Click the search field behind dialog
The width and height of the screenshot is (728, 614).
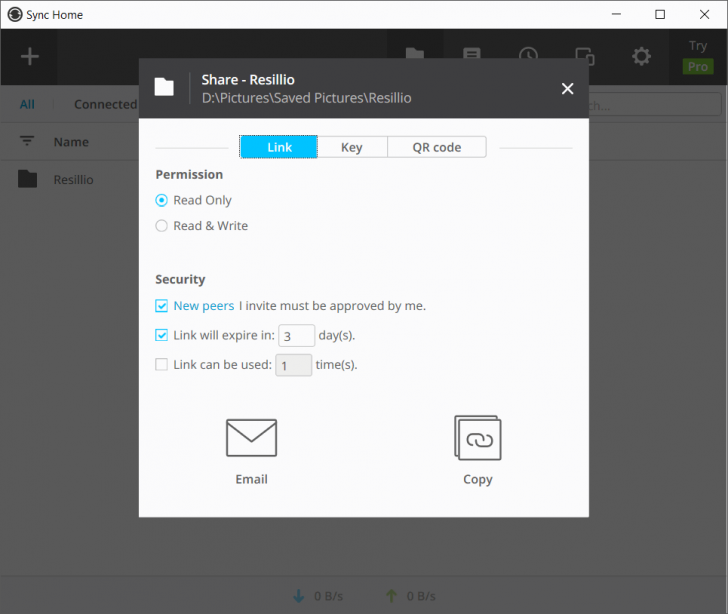(655, 105)
